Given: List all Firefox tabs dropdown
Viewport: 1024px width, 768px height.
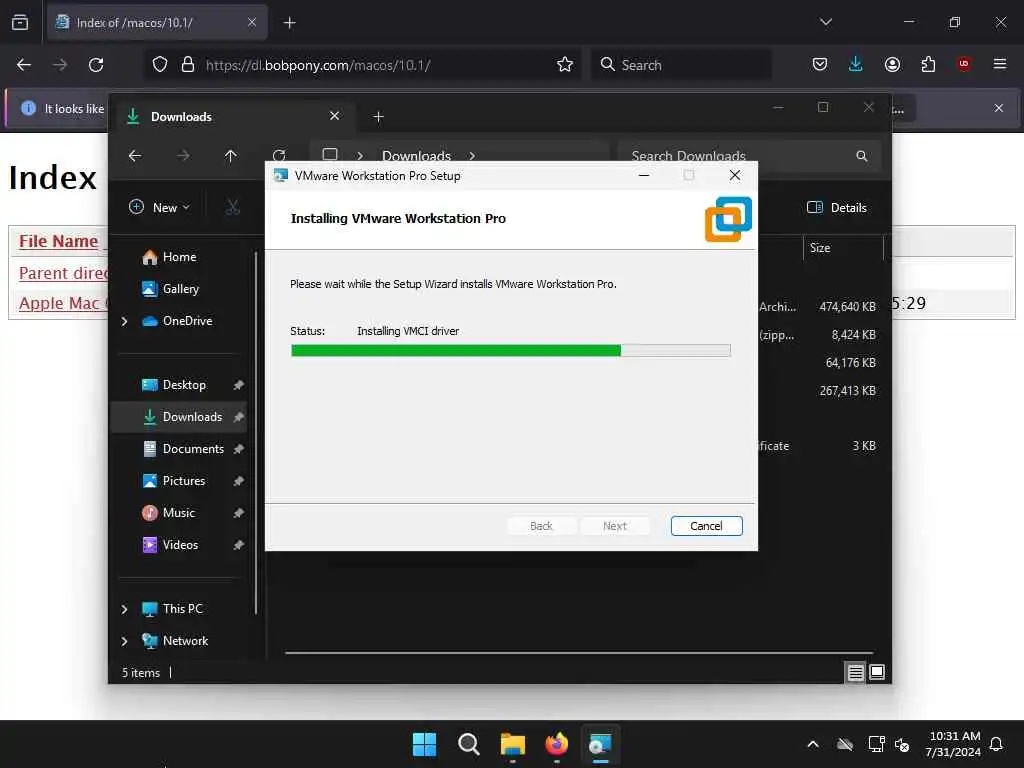Looking at the screenshot, I should coord(825,22).
